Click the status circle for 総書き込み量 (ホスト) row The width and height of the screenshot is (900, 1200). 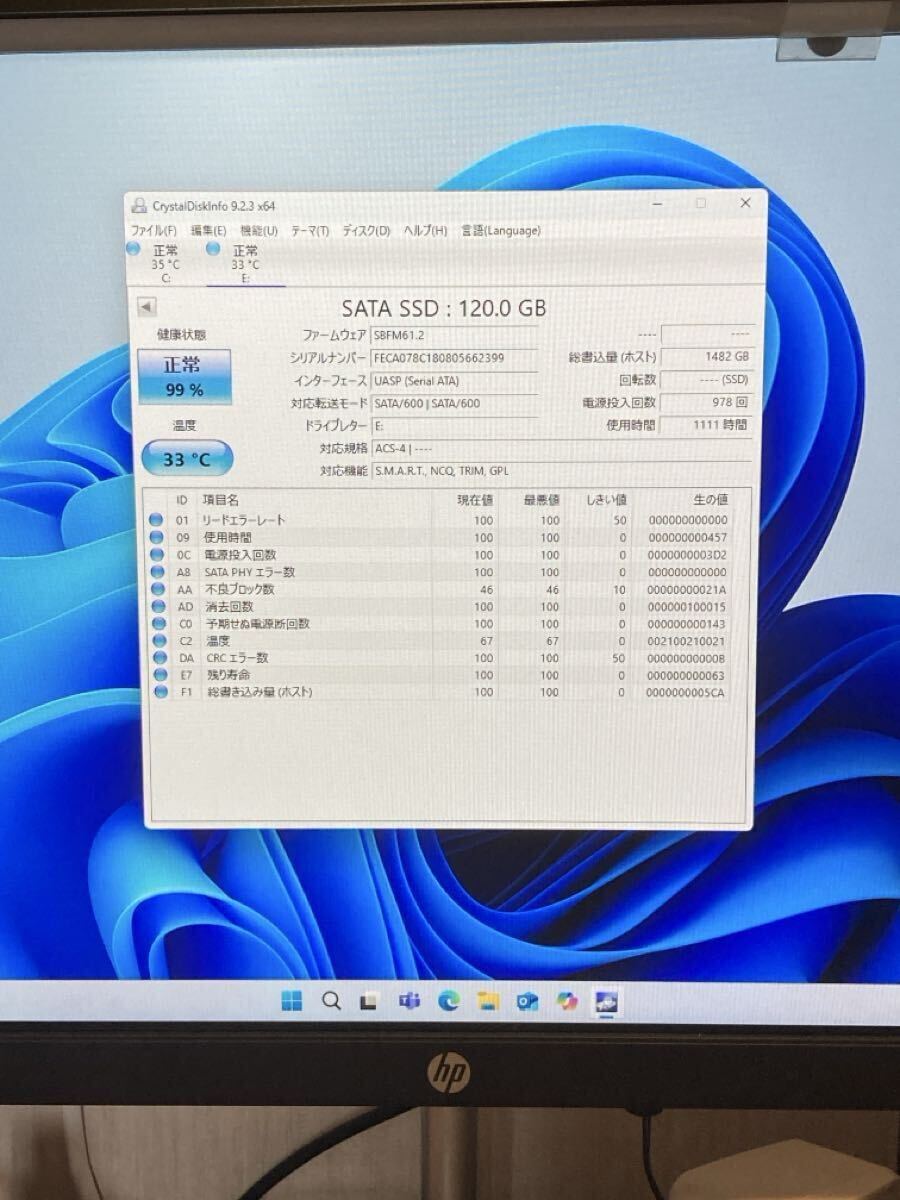tap(159, 692)
